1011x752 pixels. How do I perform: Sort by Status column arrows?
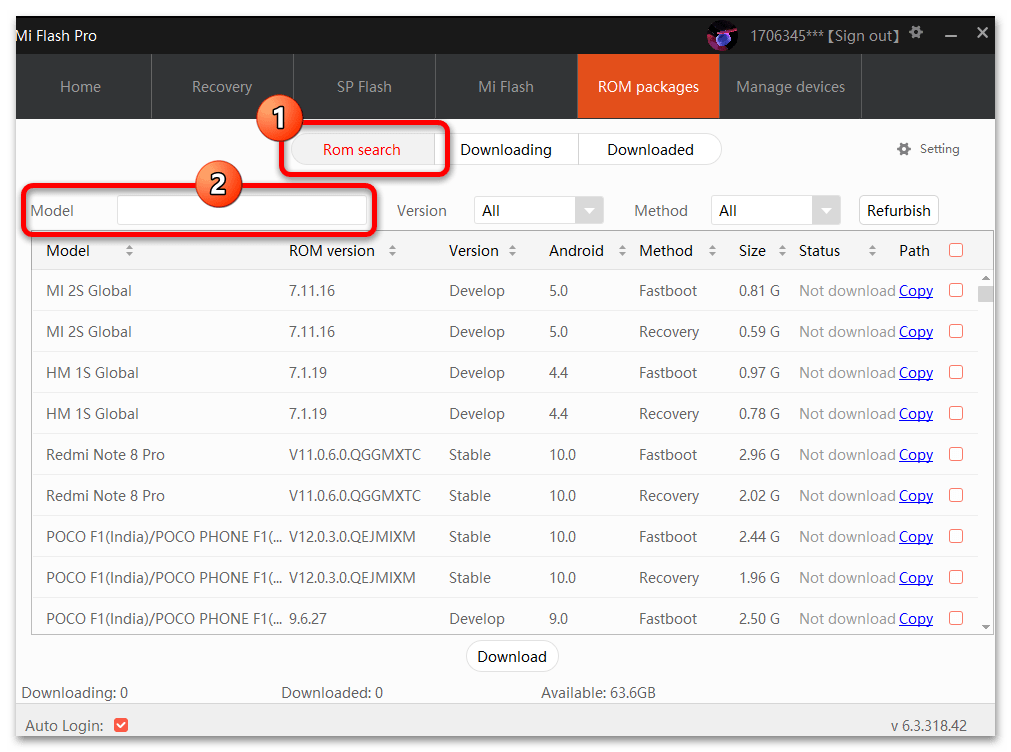click(x=872, y=251)
